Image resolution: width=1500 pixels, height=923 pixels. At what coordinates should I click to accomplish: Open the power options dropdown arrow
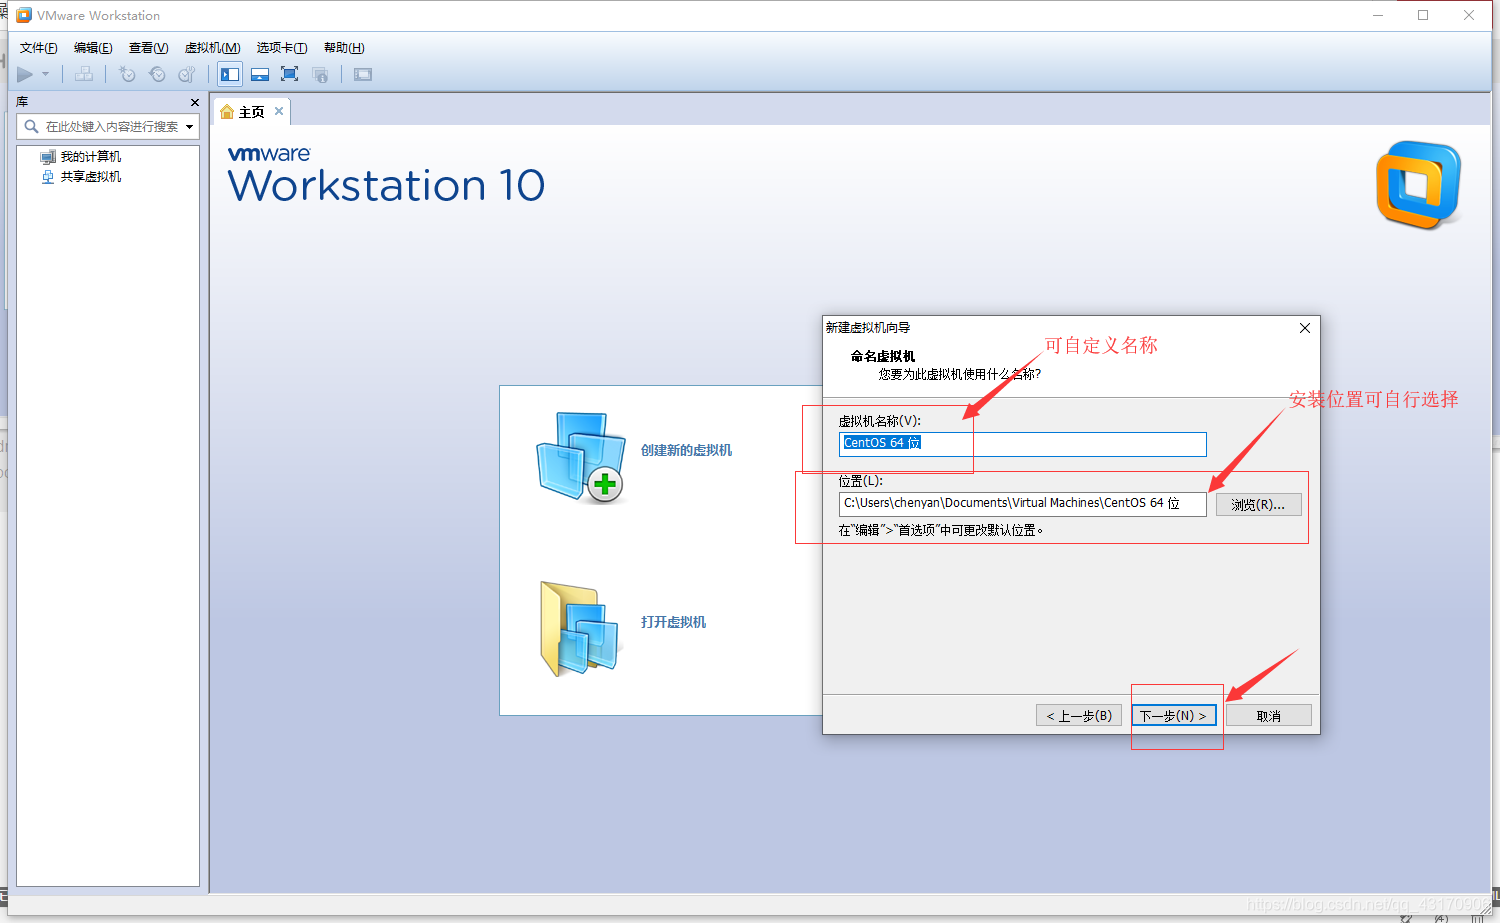(46, 74)
